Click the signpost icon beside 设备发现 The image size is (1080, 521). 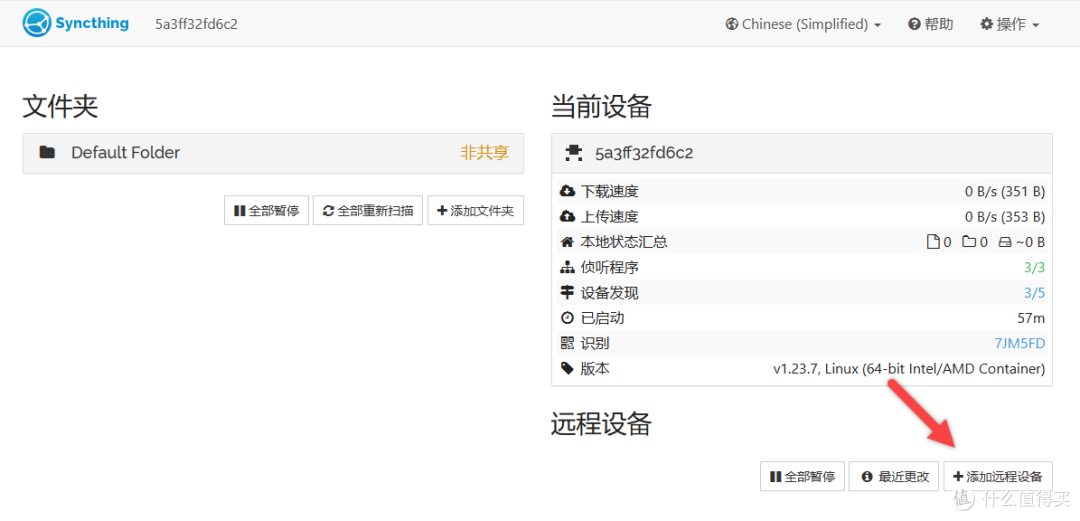tap(568, 293)
